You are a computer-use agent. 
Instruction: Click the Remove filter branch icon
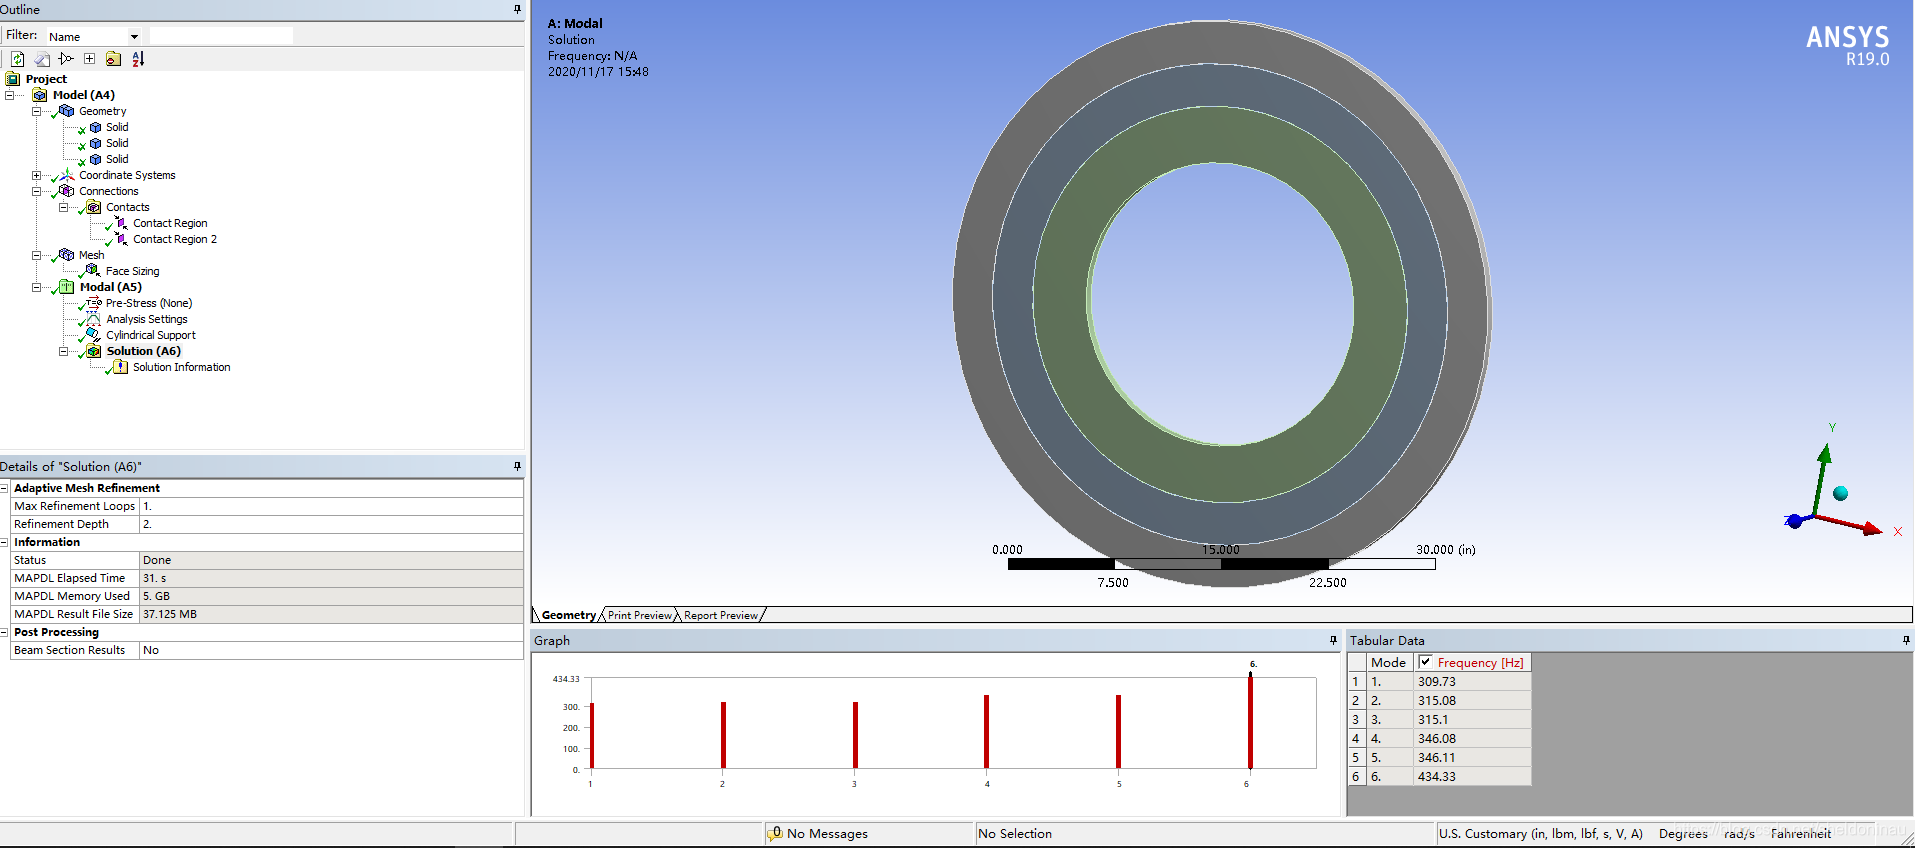(x=66, y=59)
